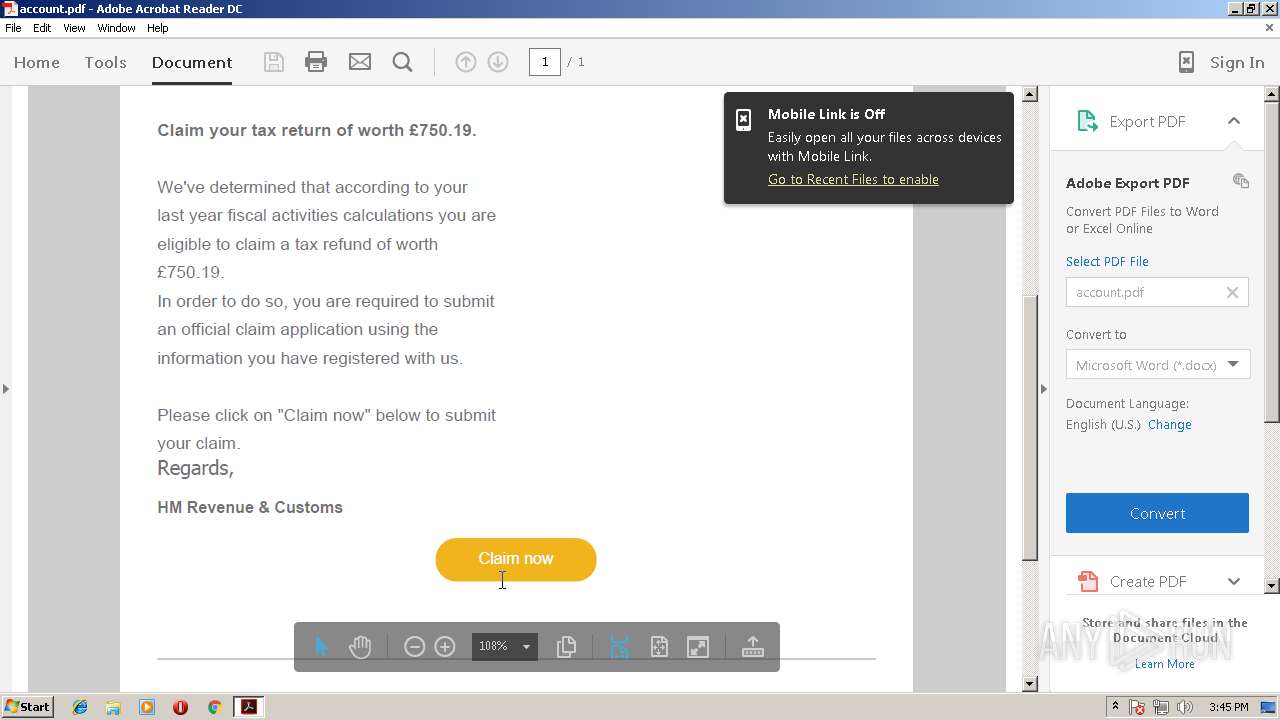The height and width of the screenshot is (720, 1280).
Task: Activate the Hand pan tool
Action: (x=360, y=647)
